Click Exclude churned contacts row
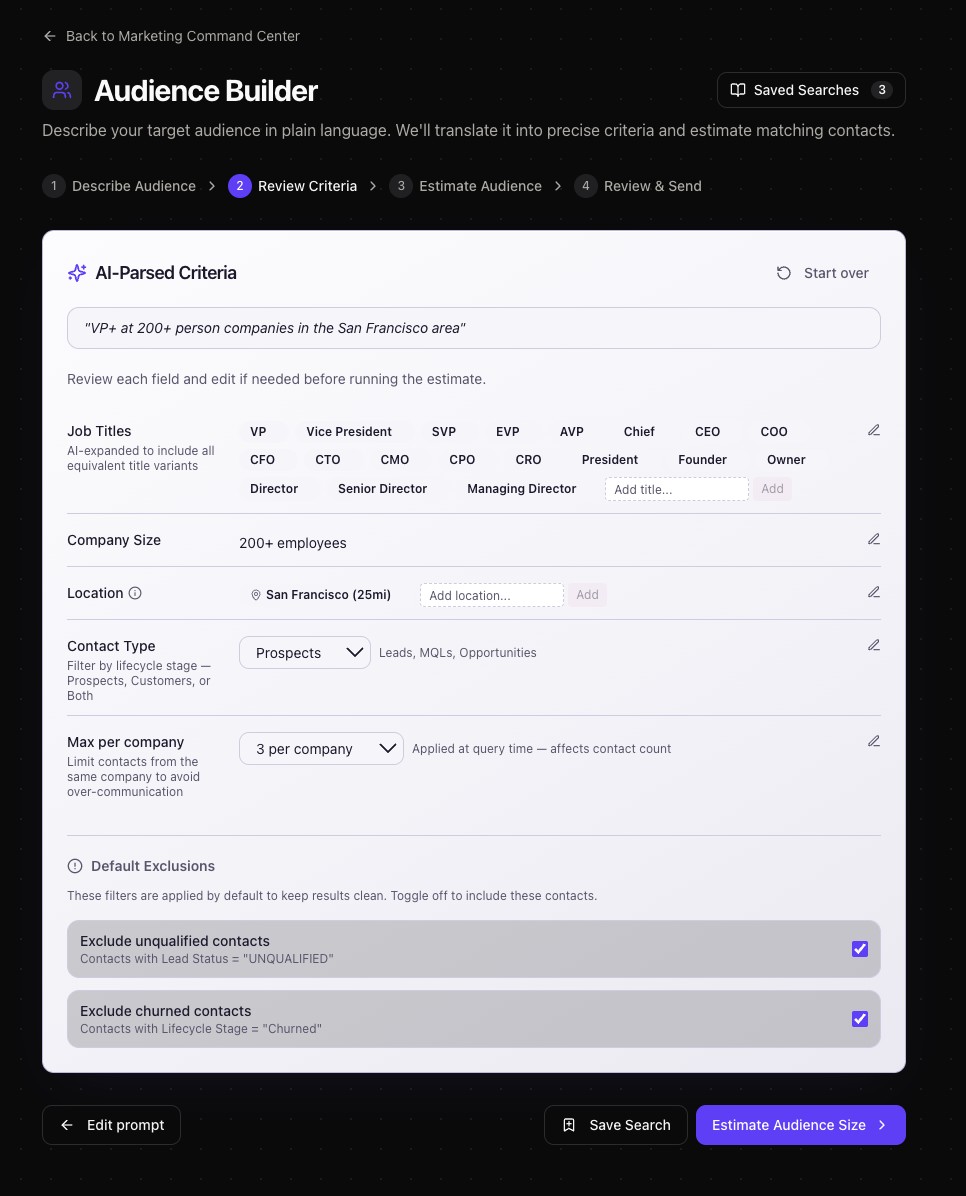This screenshot has width=966, height=1196. tap(474, 1019)
